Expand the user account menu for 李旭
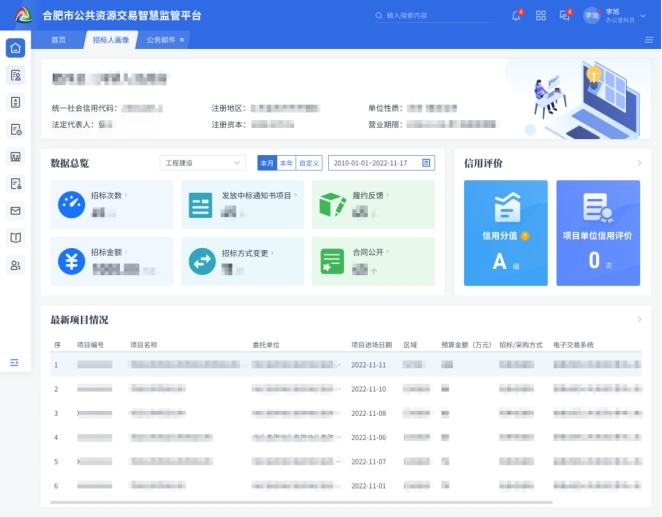This screenshot has height=517, width=662. [642, 15]
